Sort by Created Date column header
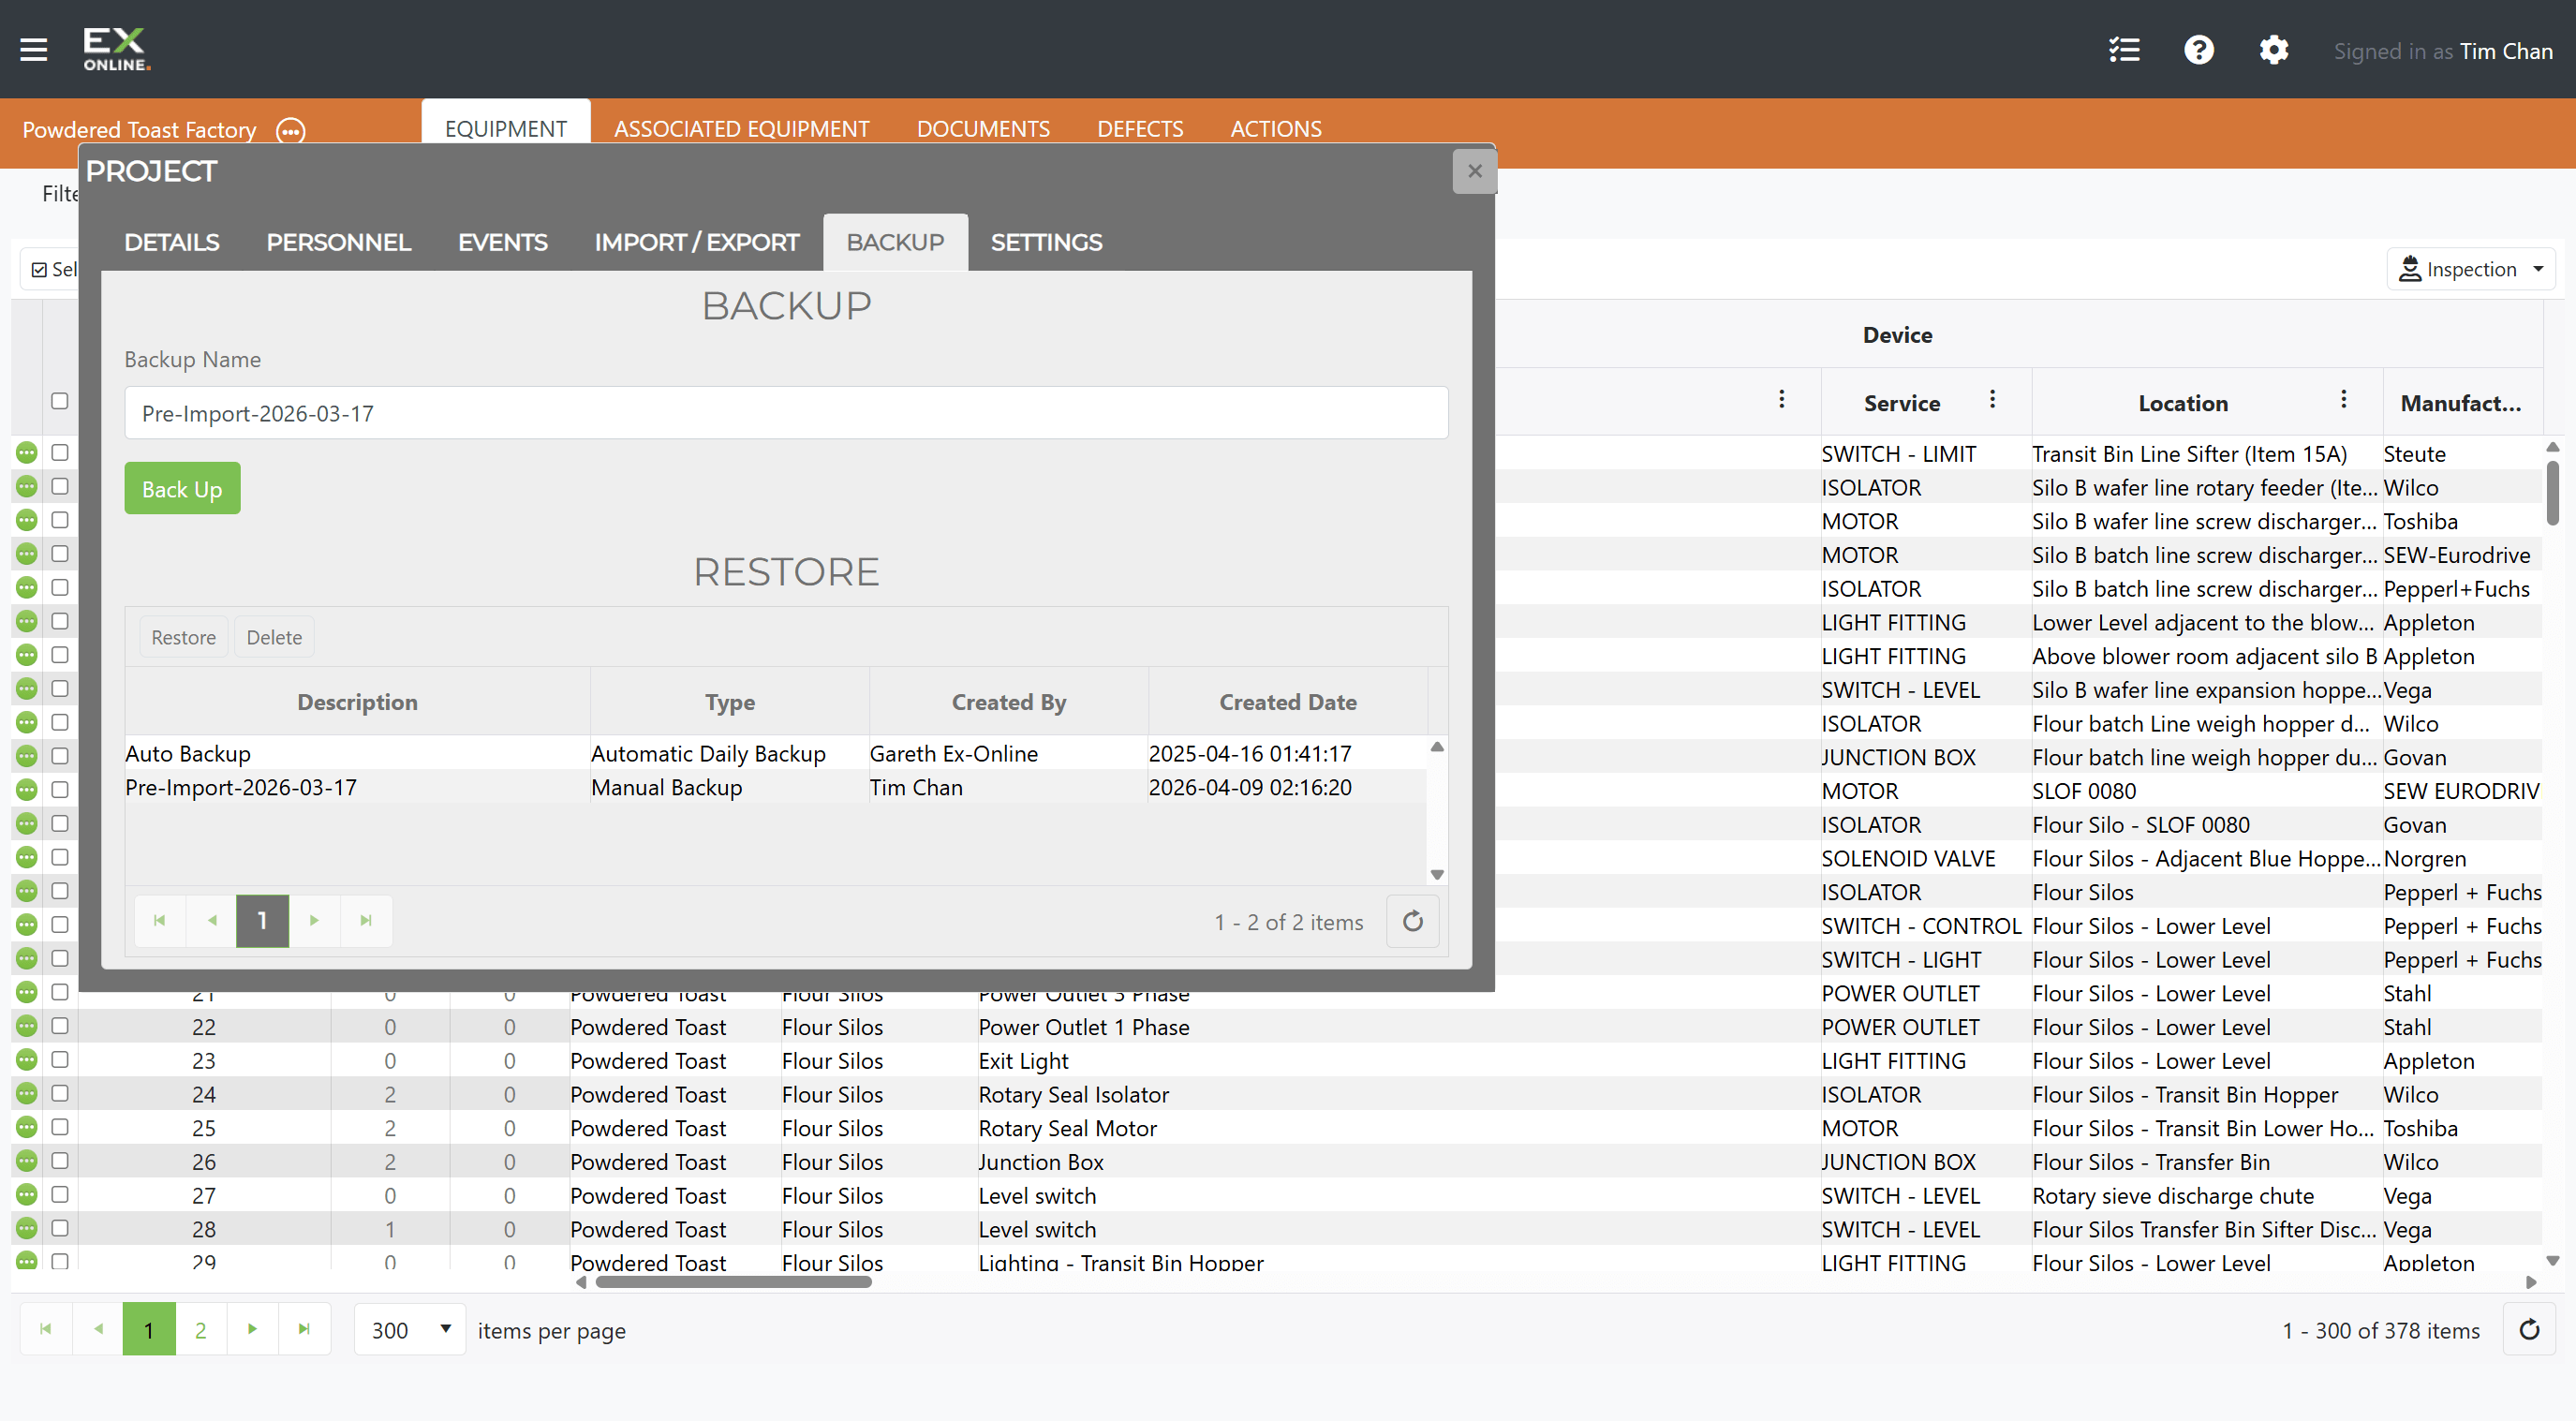The width and height of the screenshot is (2576, 1421). click(1287, 701)
